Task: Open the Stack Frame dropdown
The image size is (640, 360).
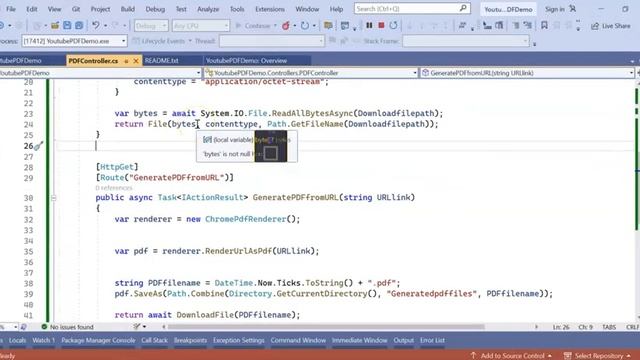Action: click(x=466, y=41)
